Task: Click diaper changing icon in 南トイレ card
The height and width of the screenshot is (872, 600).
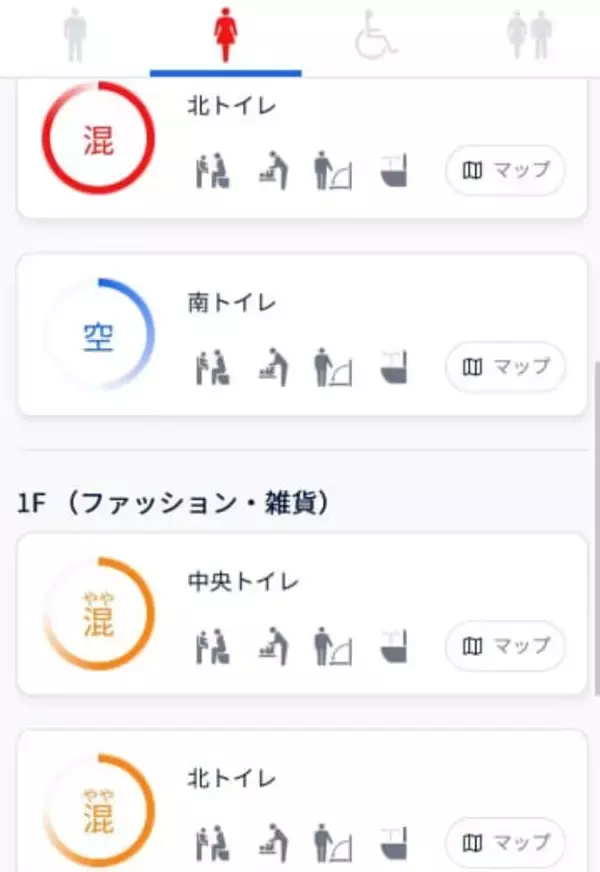Action: pyautogui.click(x=271, y=367)
